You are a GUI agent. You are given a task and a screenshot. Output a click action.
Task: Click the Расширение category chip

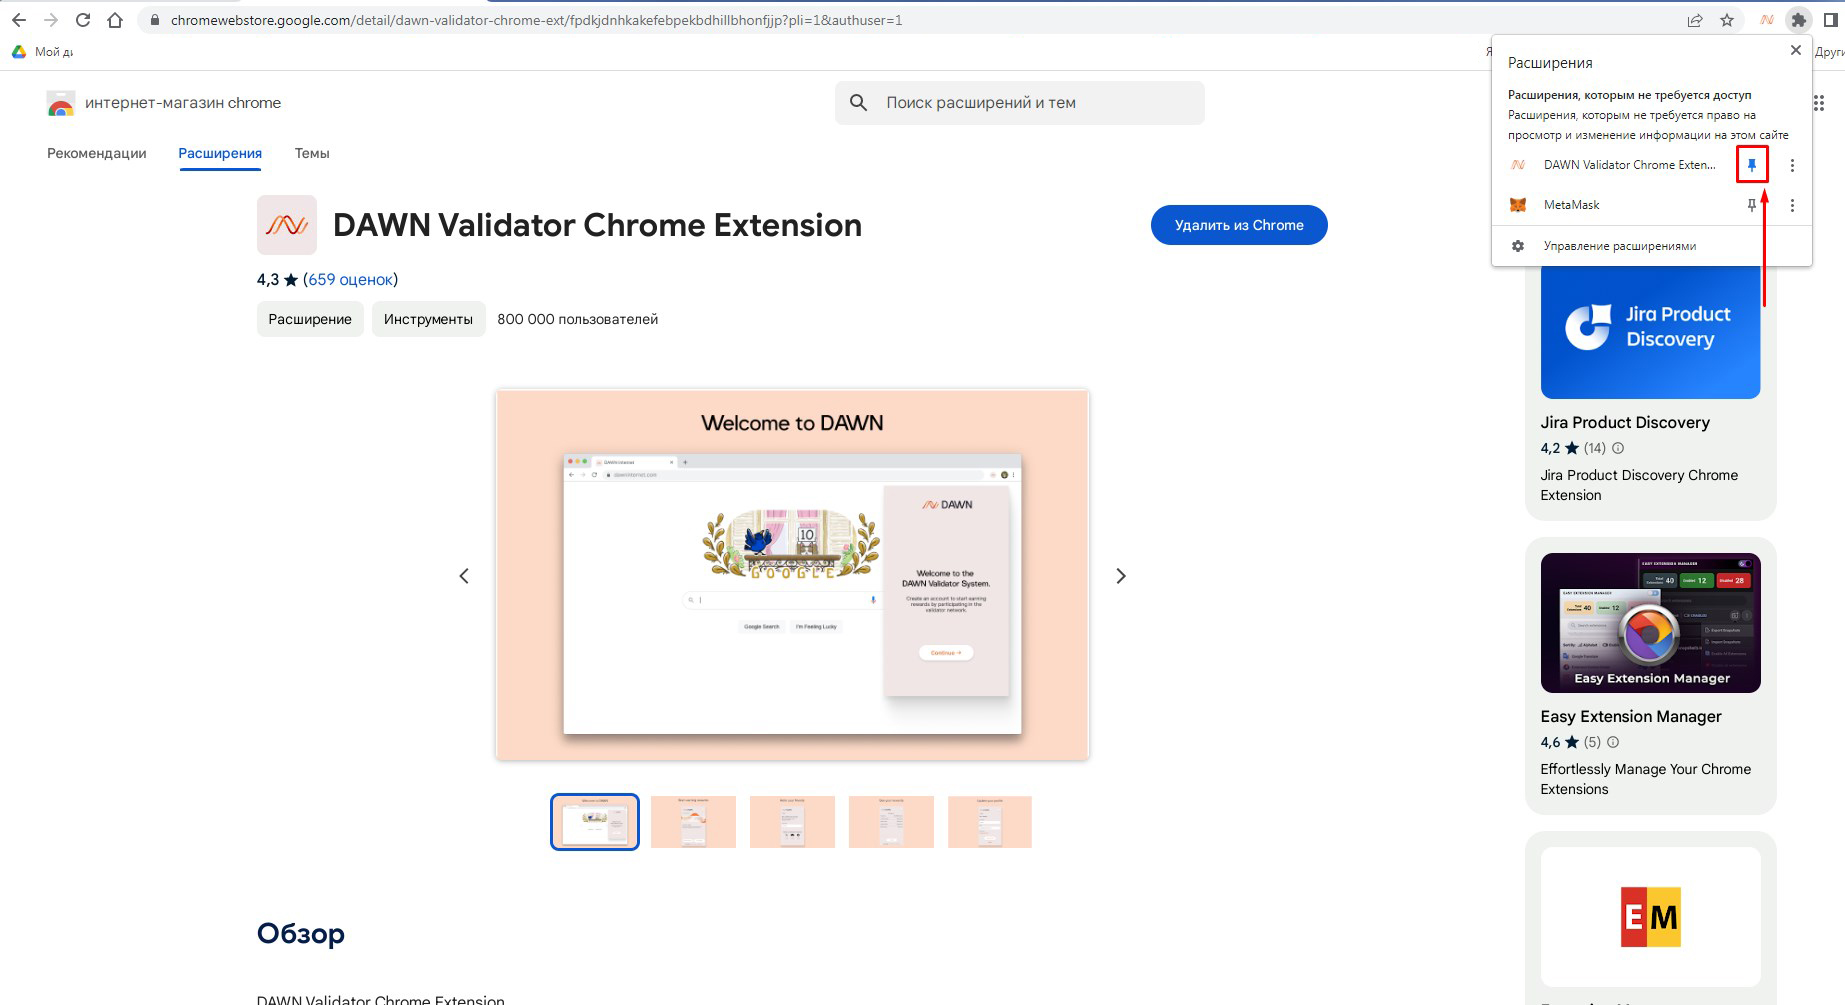pos(310,319)
